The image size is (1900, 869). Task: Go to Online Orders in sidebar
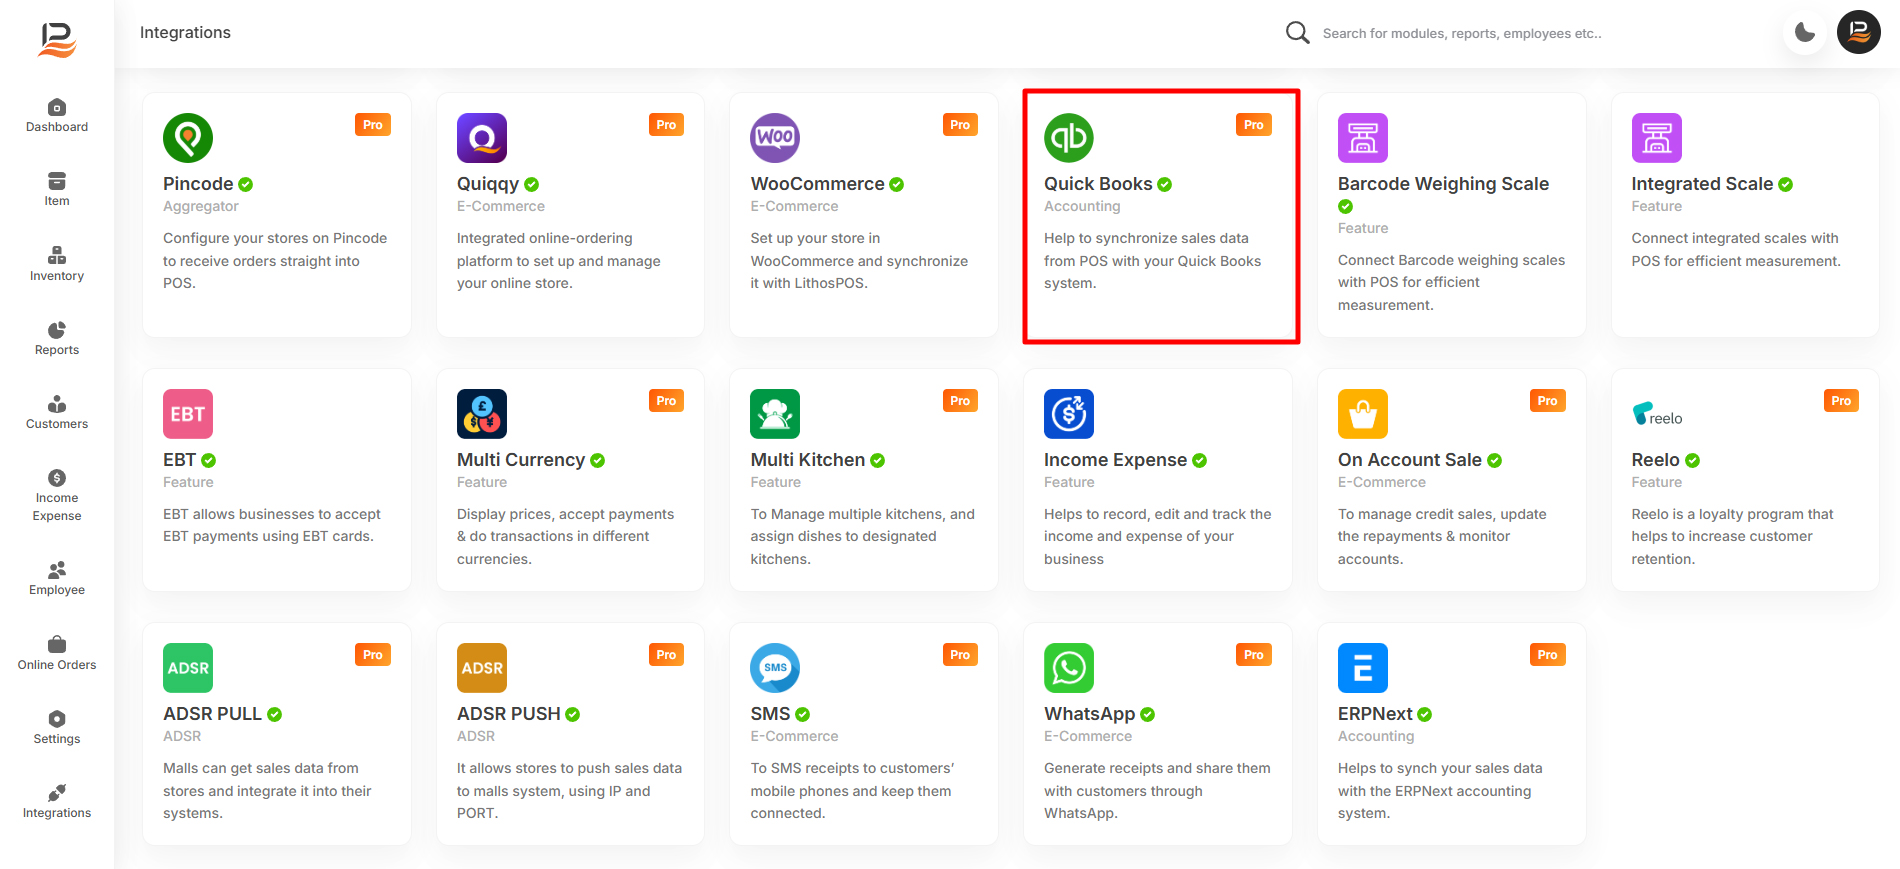tap(57, 653)
